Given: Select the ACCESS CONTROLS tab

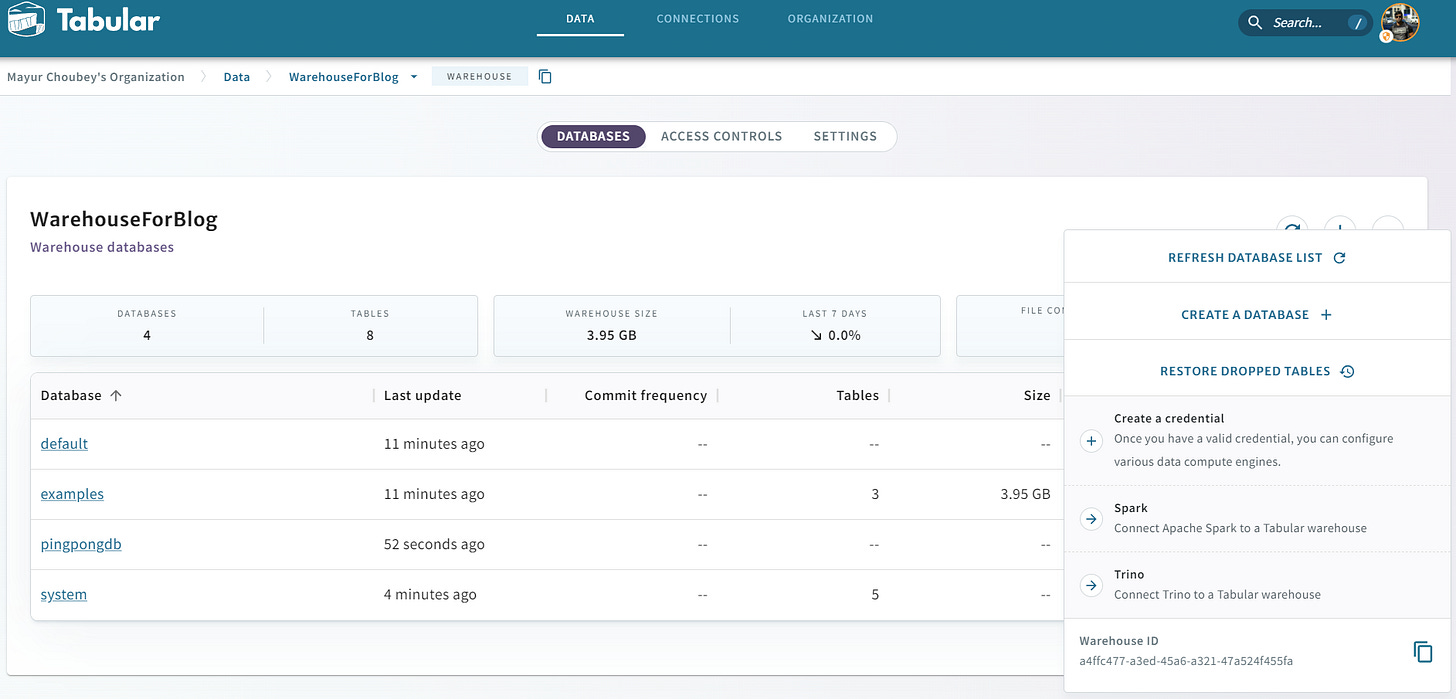Looking at the screenshot, I should (721, 136).
